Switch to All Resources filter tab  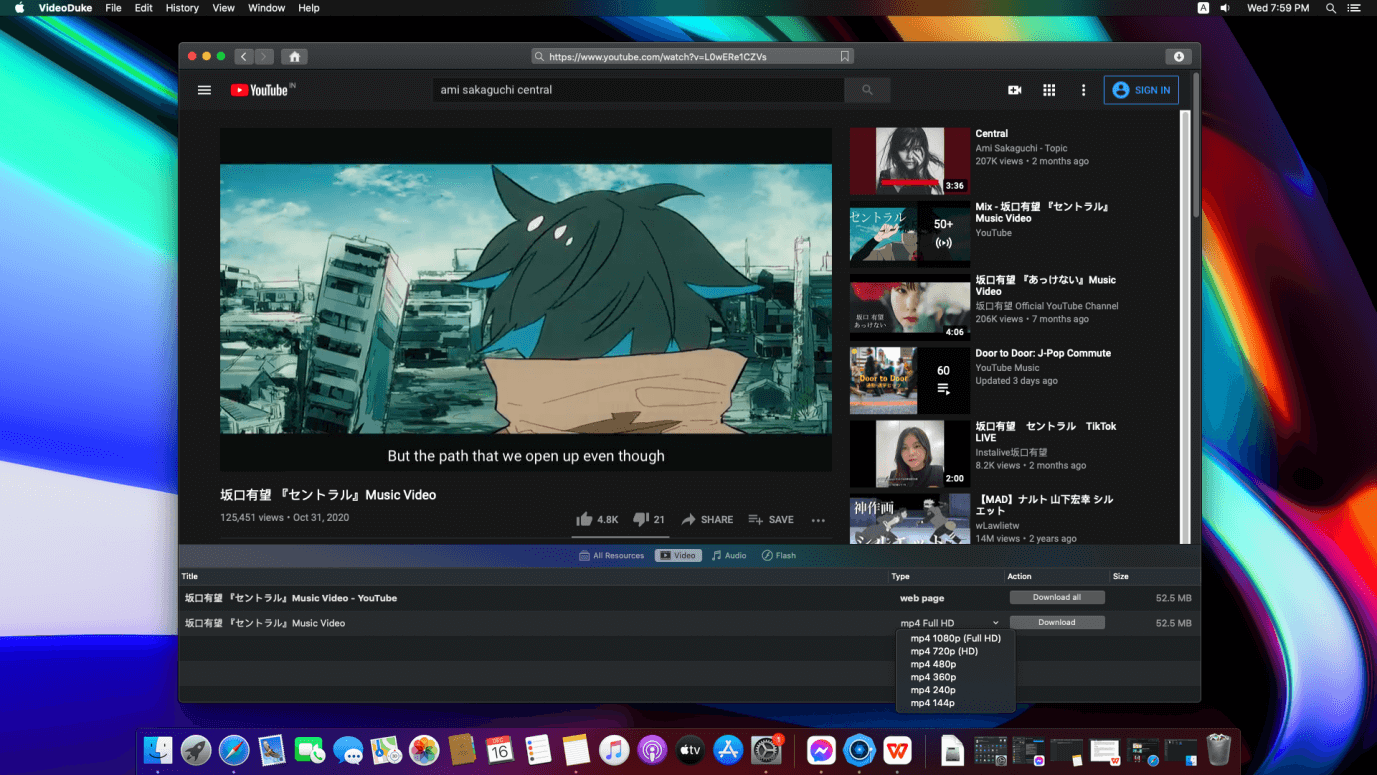[612, 556]
